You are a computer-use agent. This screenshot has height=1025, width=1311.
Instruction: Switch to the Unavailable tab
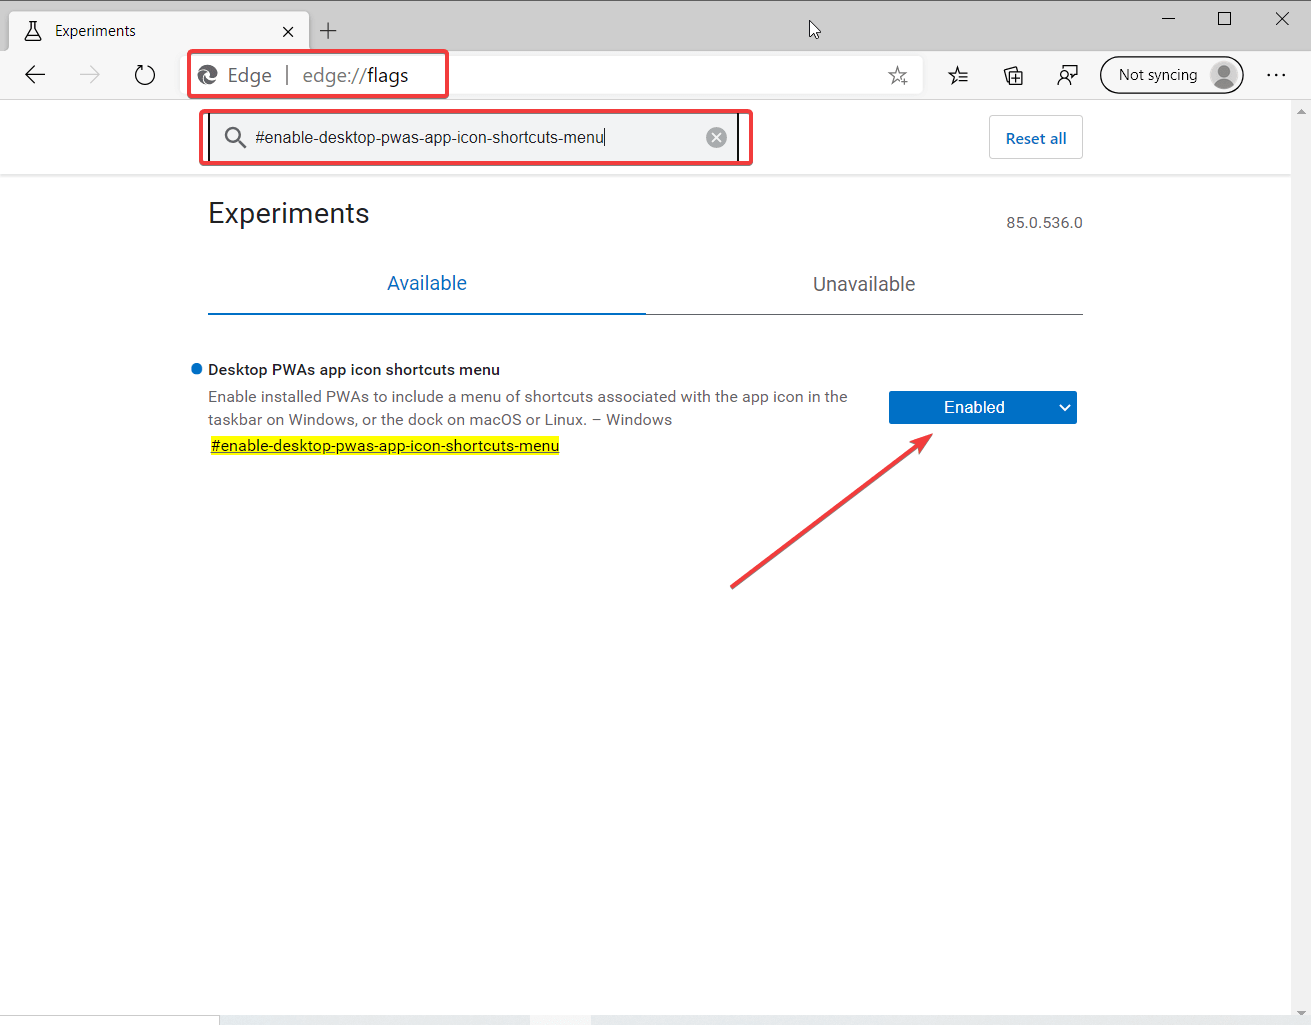tap(864, 284)
